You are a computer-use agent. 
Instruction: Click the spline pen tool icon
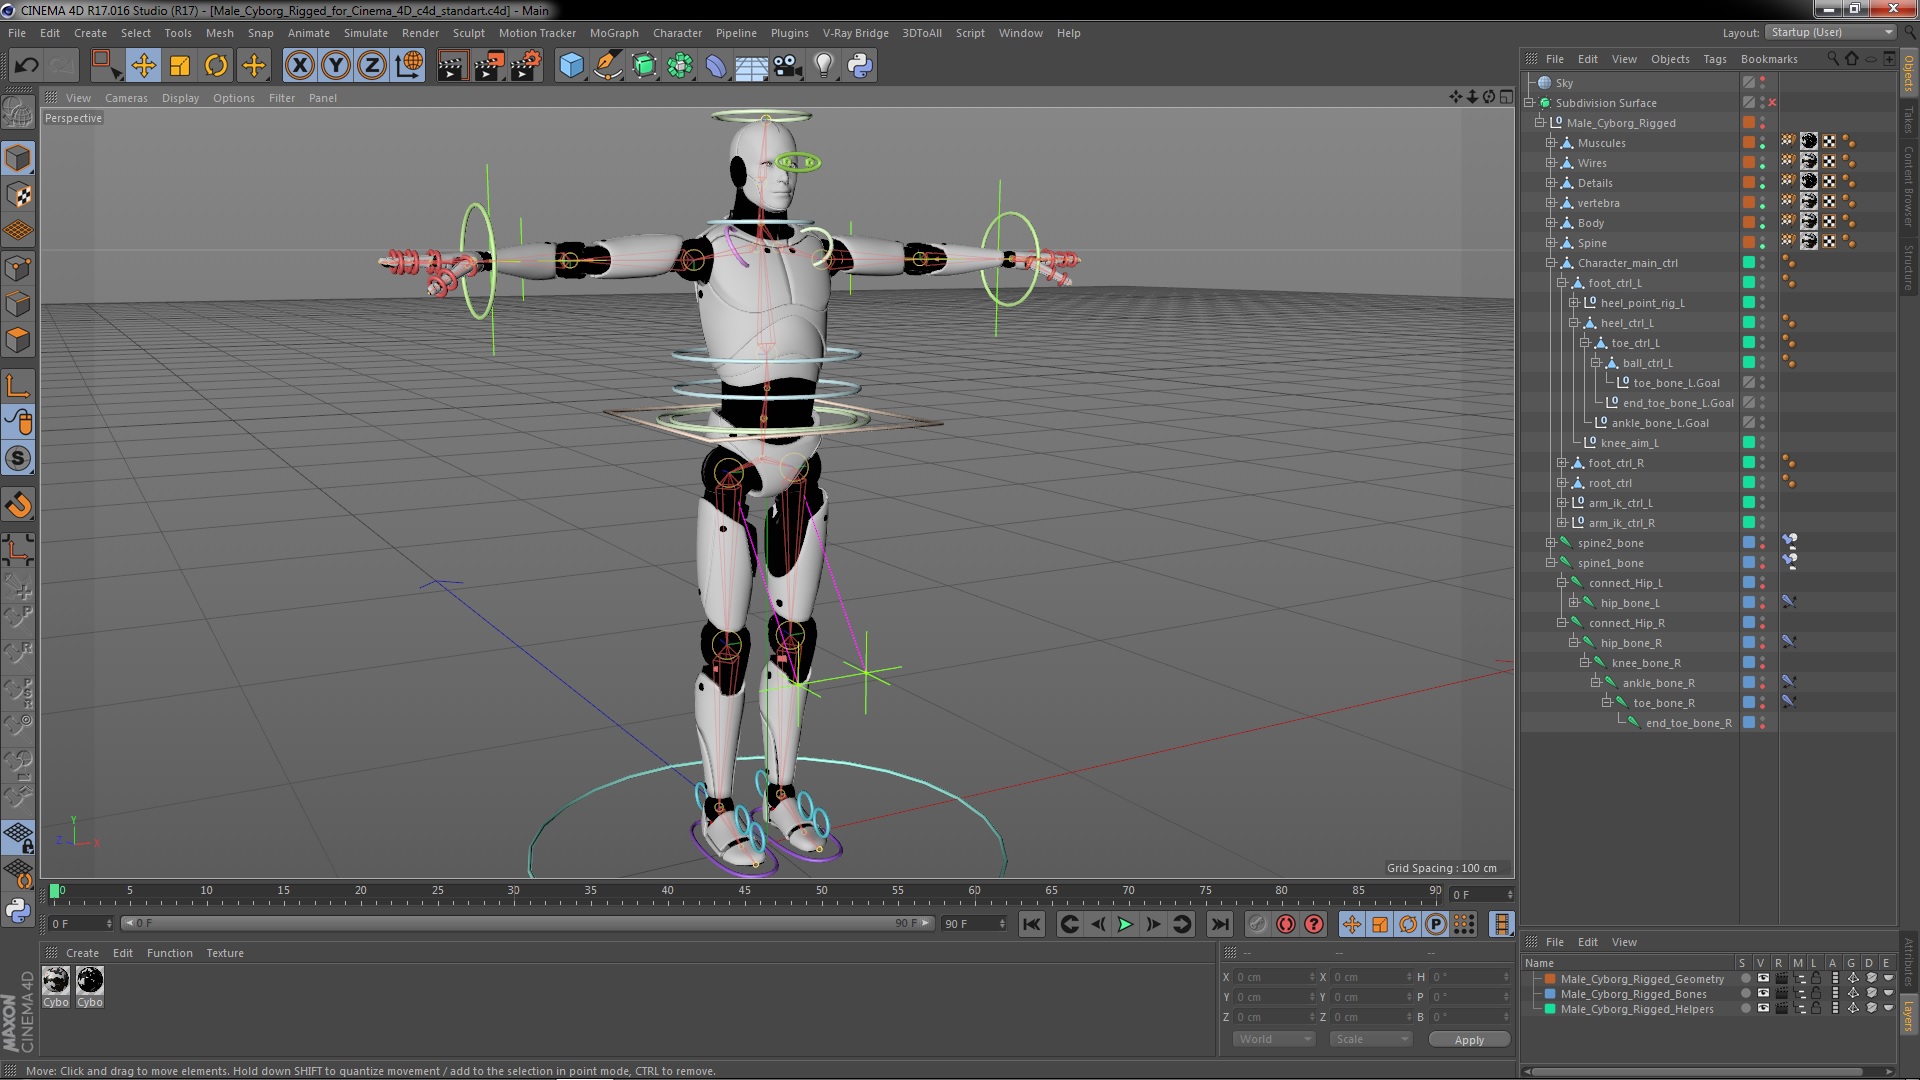point(607,66)
